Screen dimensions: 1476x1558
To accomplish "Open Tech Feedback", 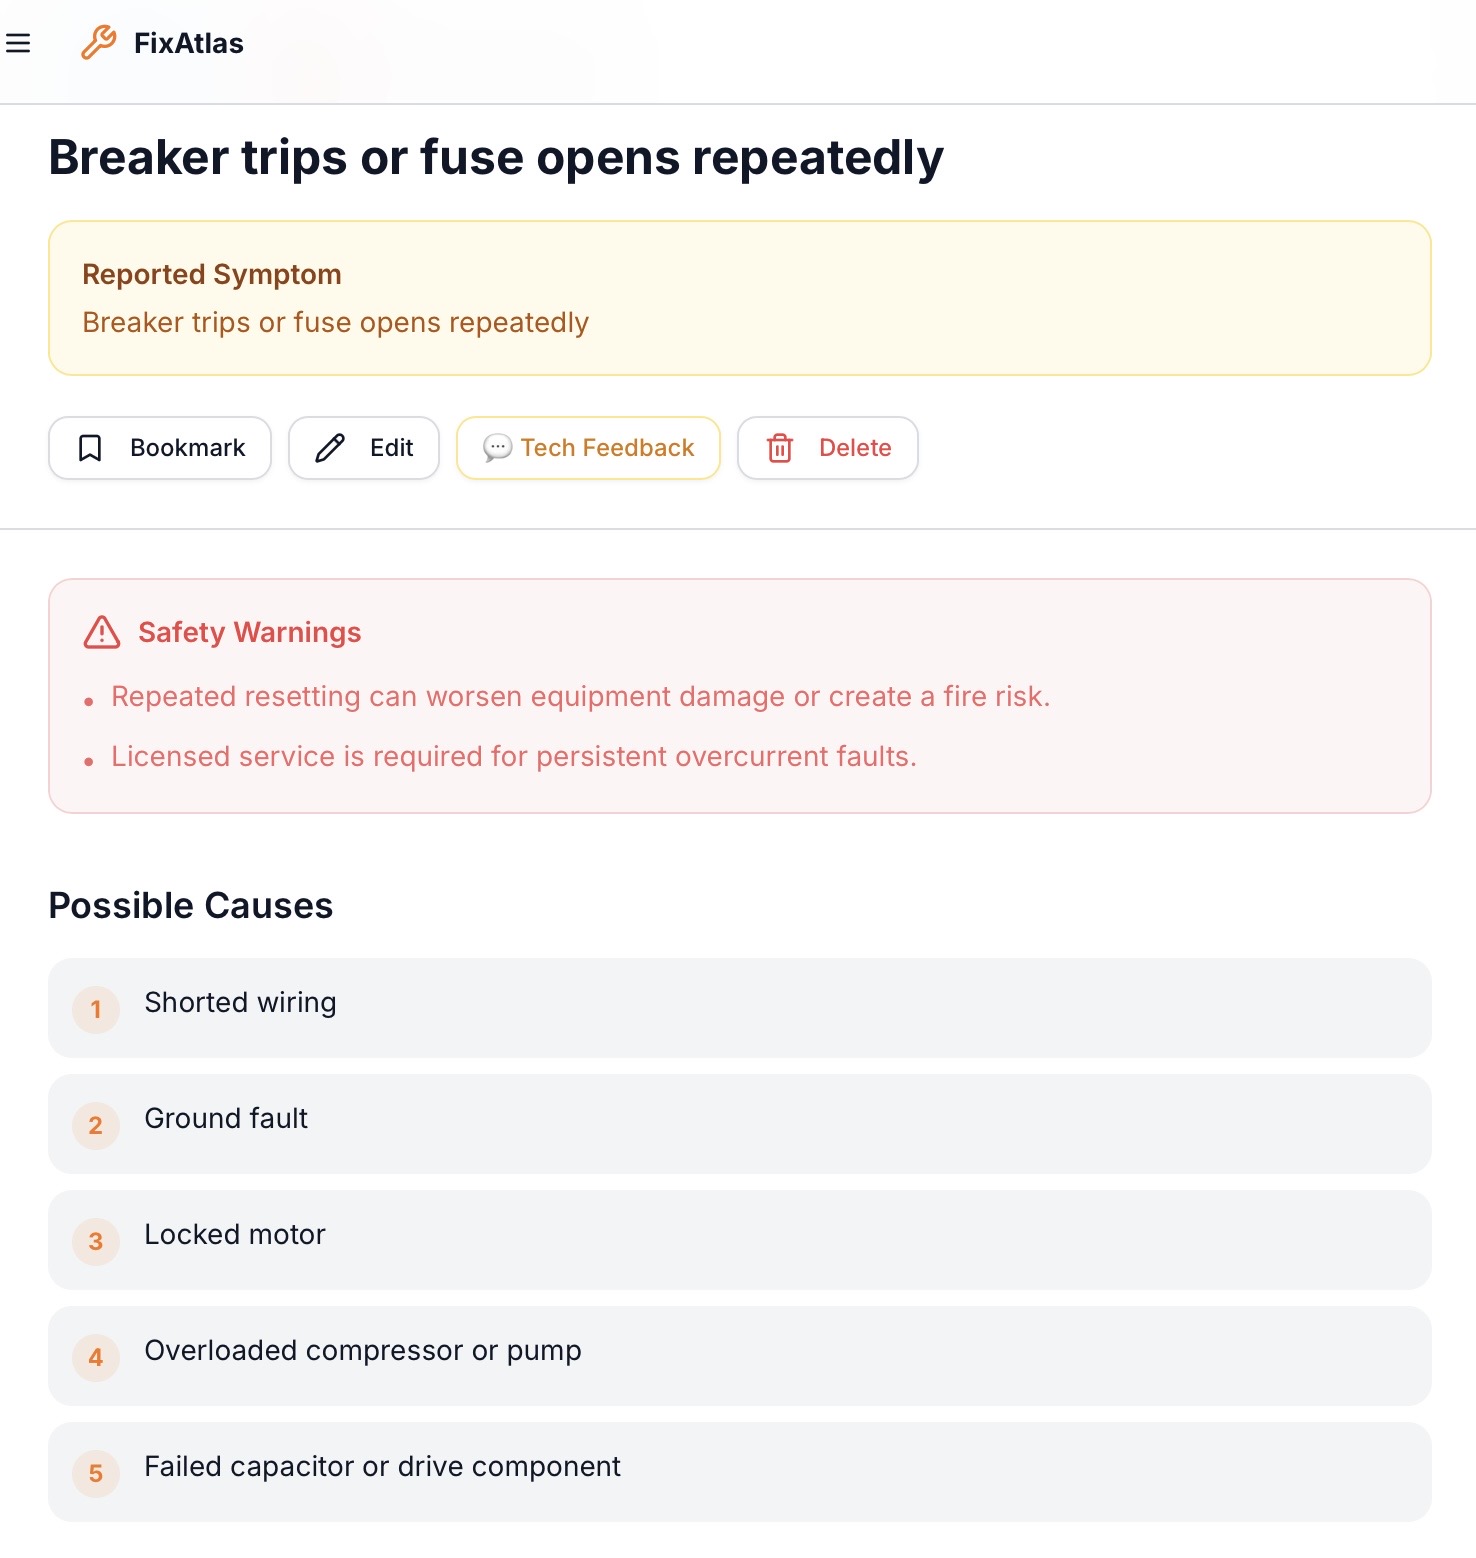I will (607, 448).
